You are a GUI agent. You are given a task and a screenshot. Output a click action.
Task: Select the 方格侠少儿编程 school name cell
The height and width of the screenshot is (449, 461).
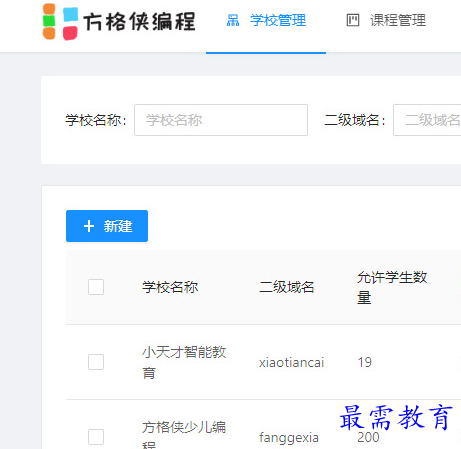tap(184, 435)
